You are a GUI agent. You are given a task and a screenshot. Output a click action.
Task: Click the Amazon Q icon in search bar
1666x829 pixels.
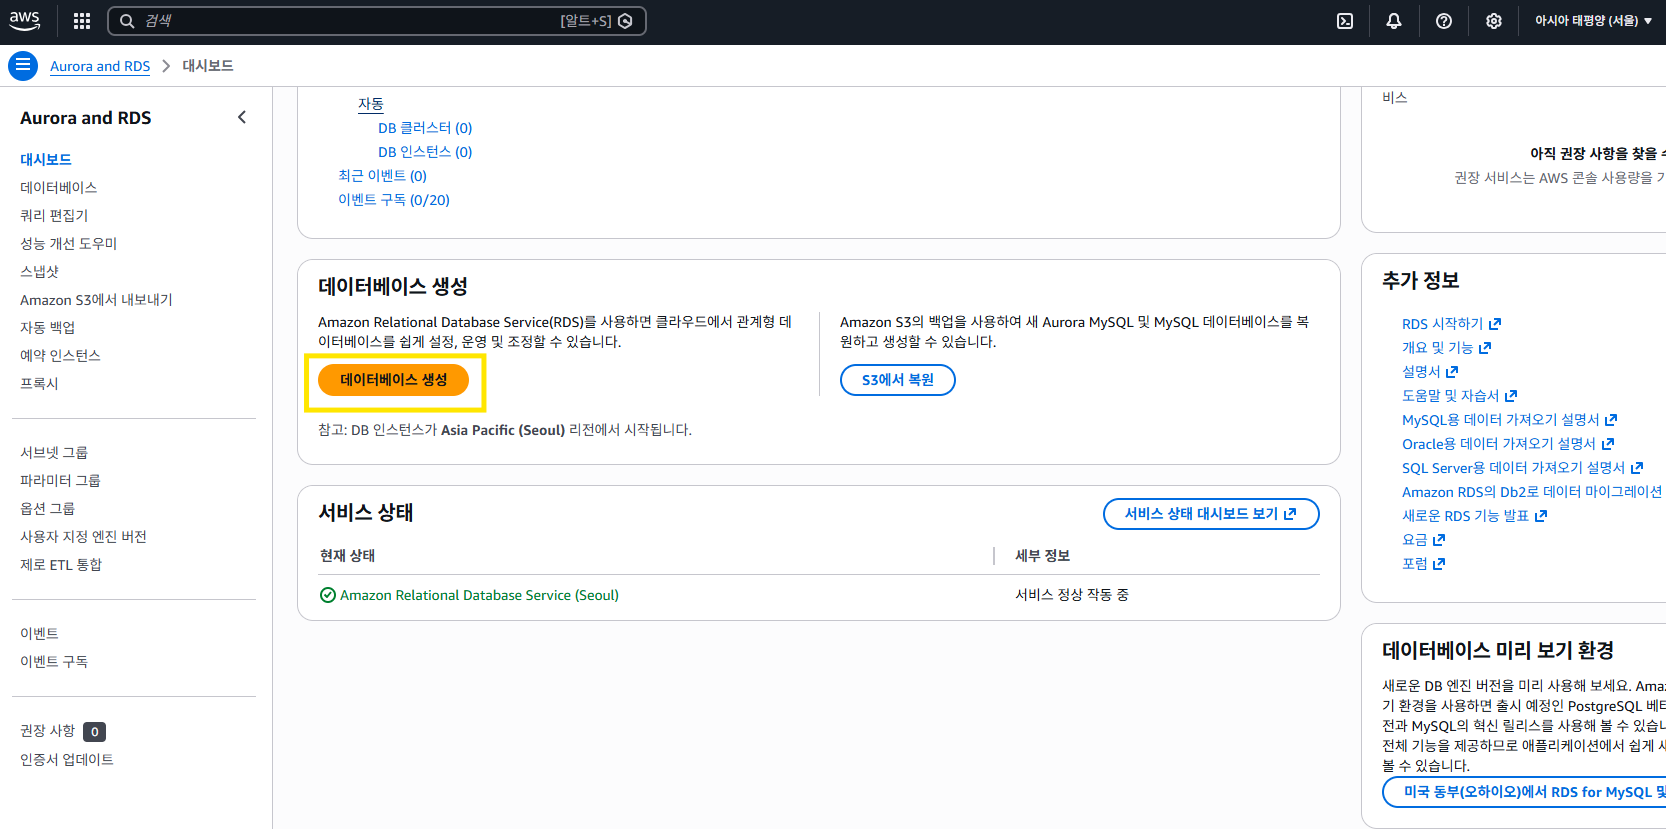(x=626, y=21)
